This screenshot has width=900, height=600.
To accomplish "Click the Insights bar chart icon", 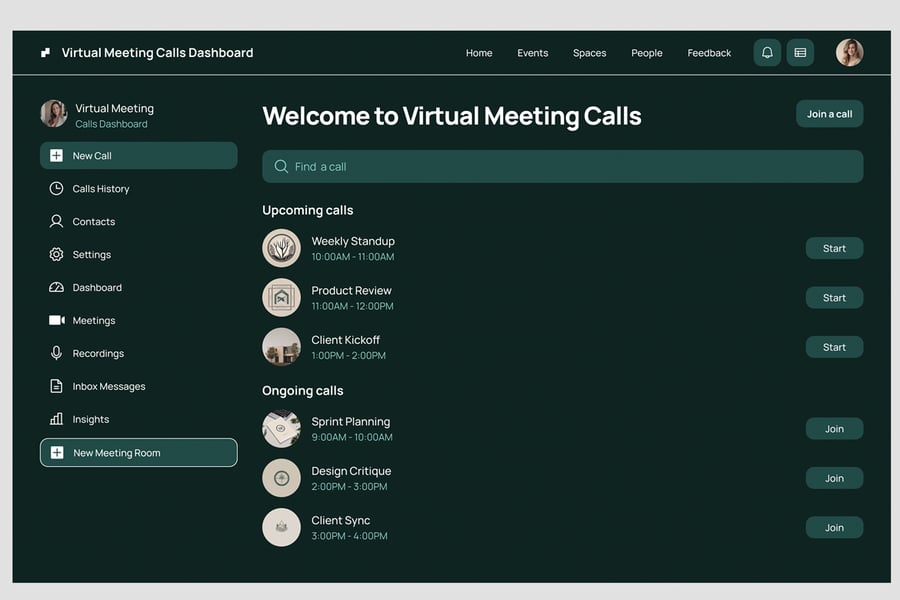I will (x=56, y=420).
